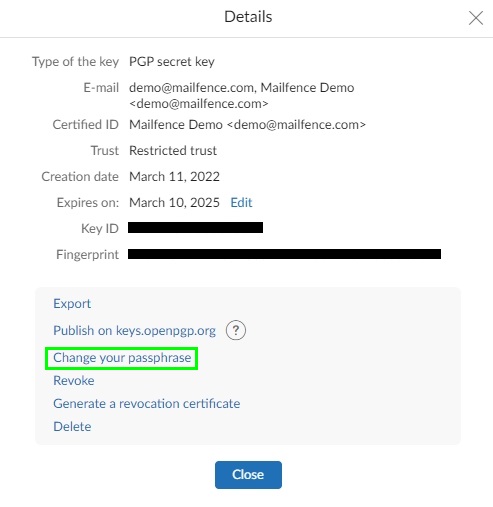Screen dimensions: 493x507
Task: Click the Restricted trust value
Action: click(173, 150)
